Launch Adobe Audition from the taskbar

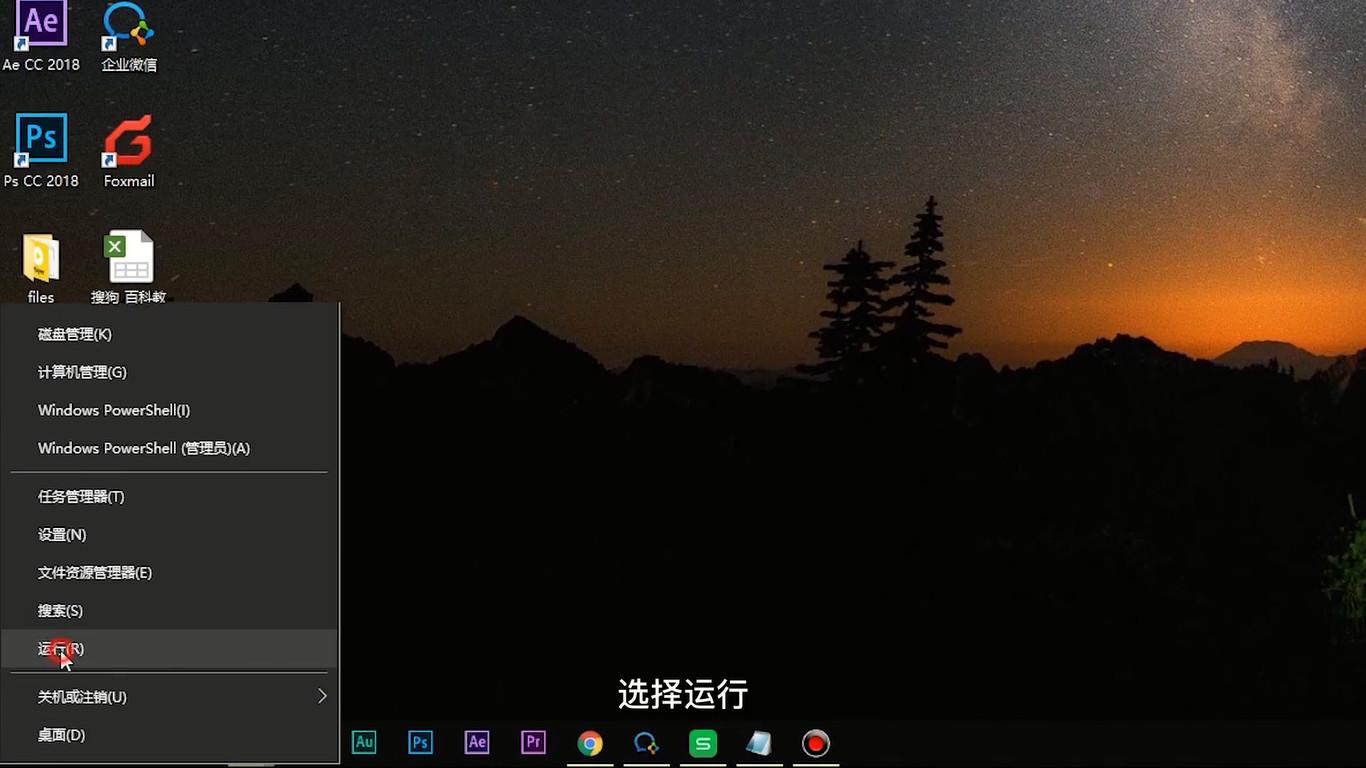(x=364, y=742)
